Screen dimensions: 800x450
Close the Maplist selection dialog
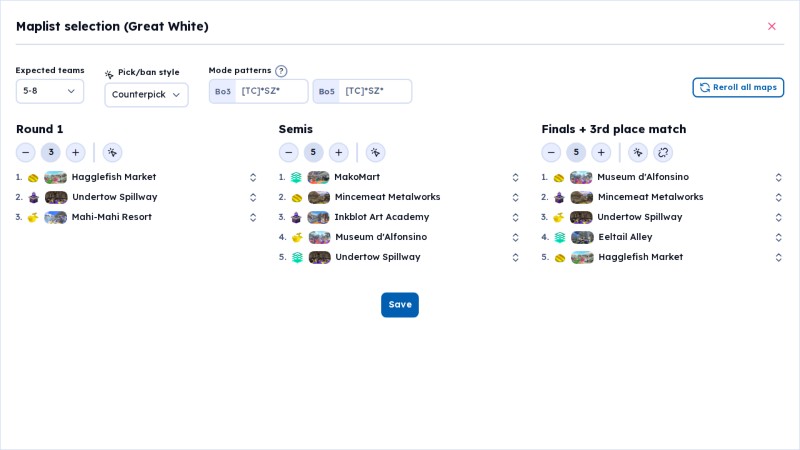click(x=771, y=27)
